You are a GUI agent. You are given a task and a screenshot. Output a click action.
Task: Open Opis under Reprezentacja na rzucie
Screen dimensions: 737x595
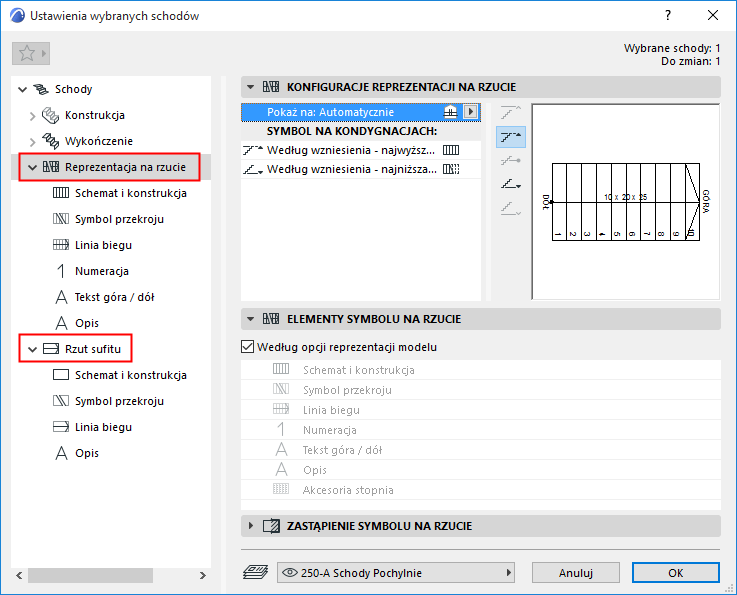tap(87, 323)
